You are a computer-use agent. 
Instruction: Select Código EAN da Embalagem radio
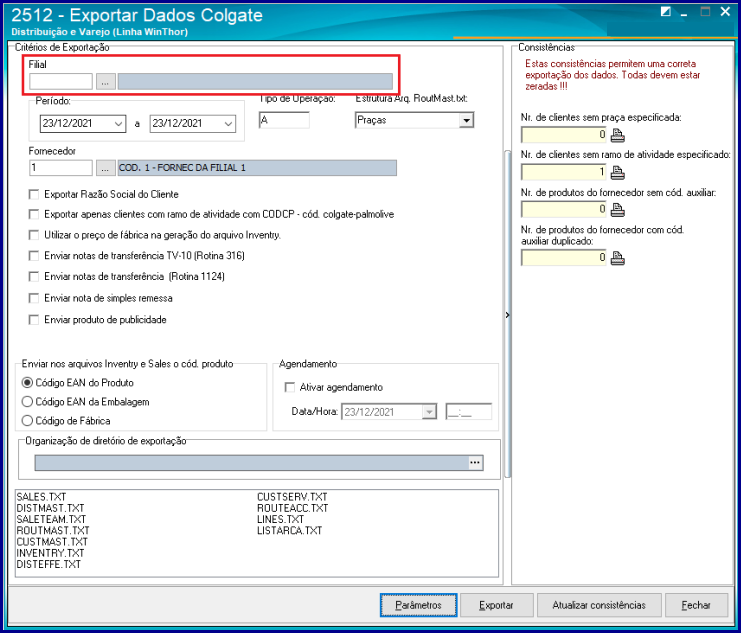tap(27, 402)
